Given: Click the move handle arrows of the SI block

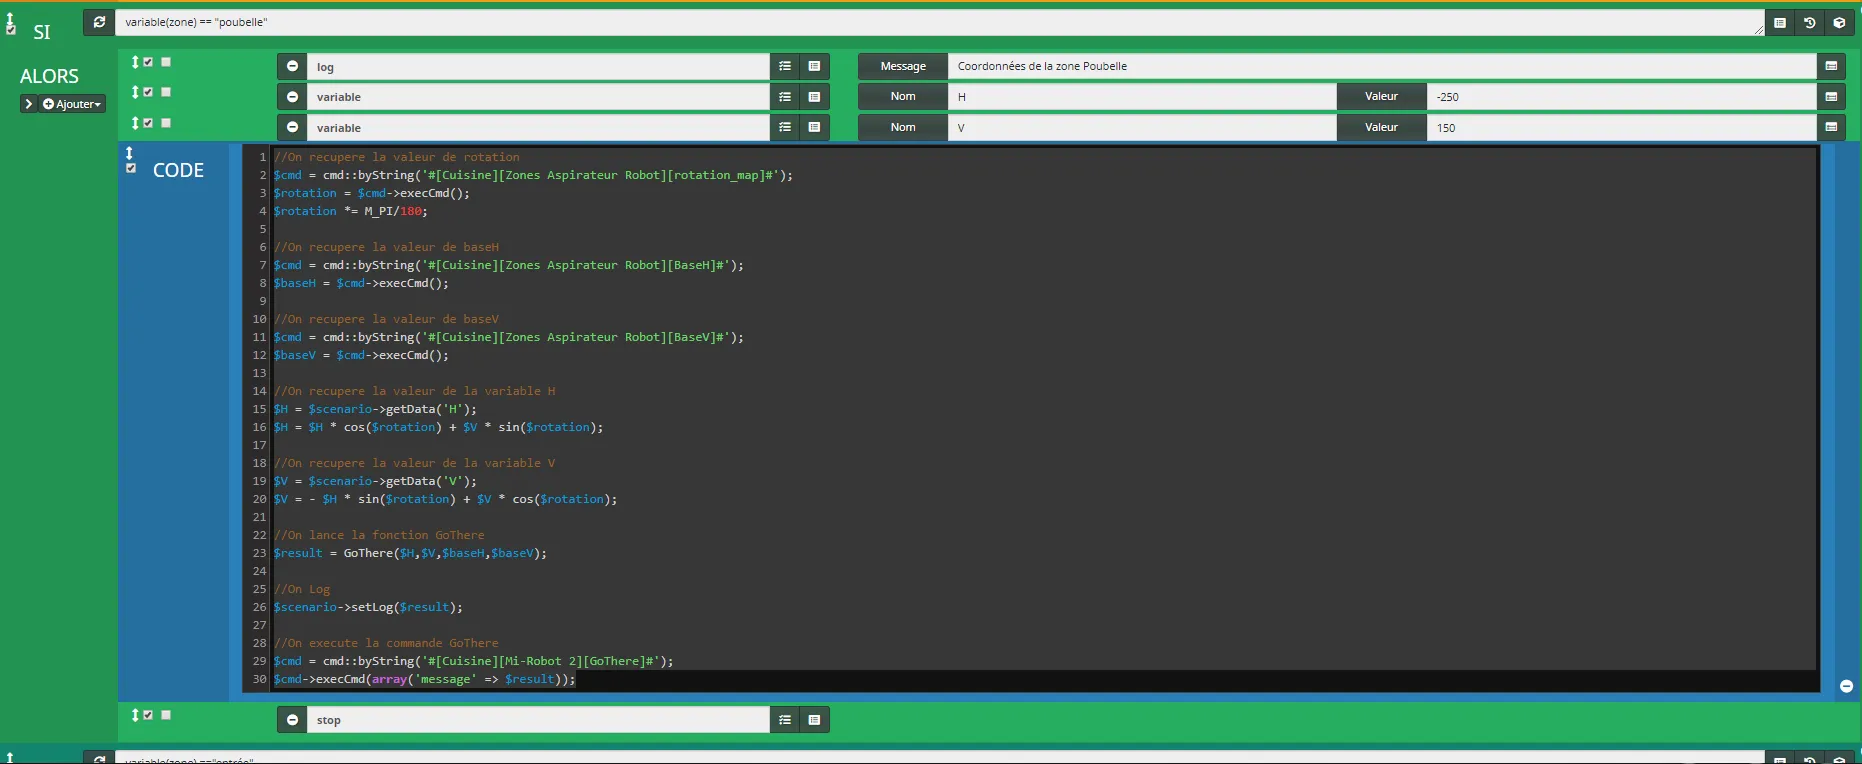Looking at the screenshot, I should tap(10, 20).
